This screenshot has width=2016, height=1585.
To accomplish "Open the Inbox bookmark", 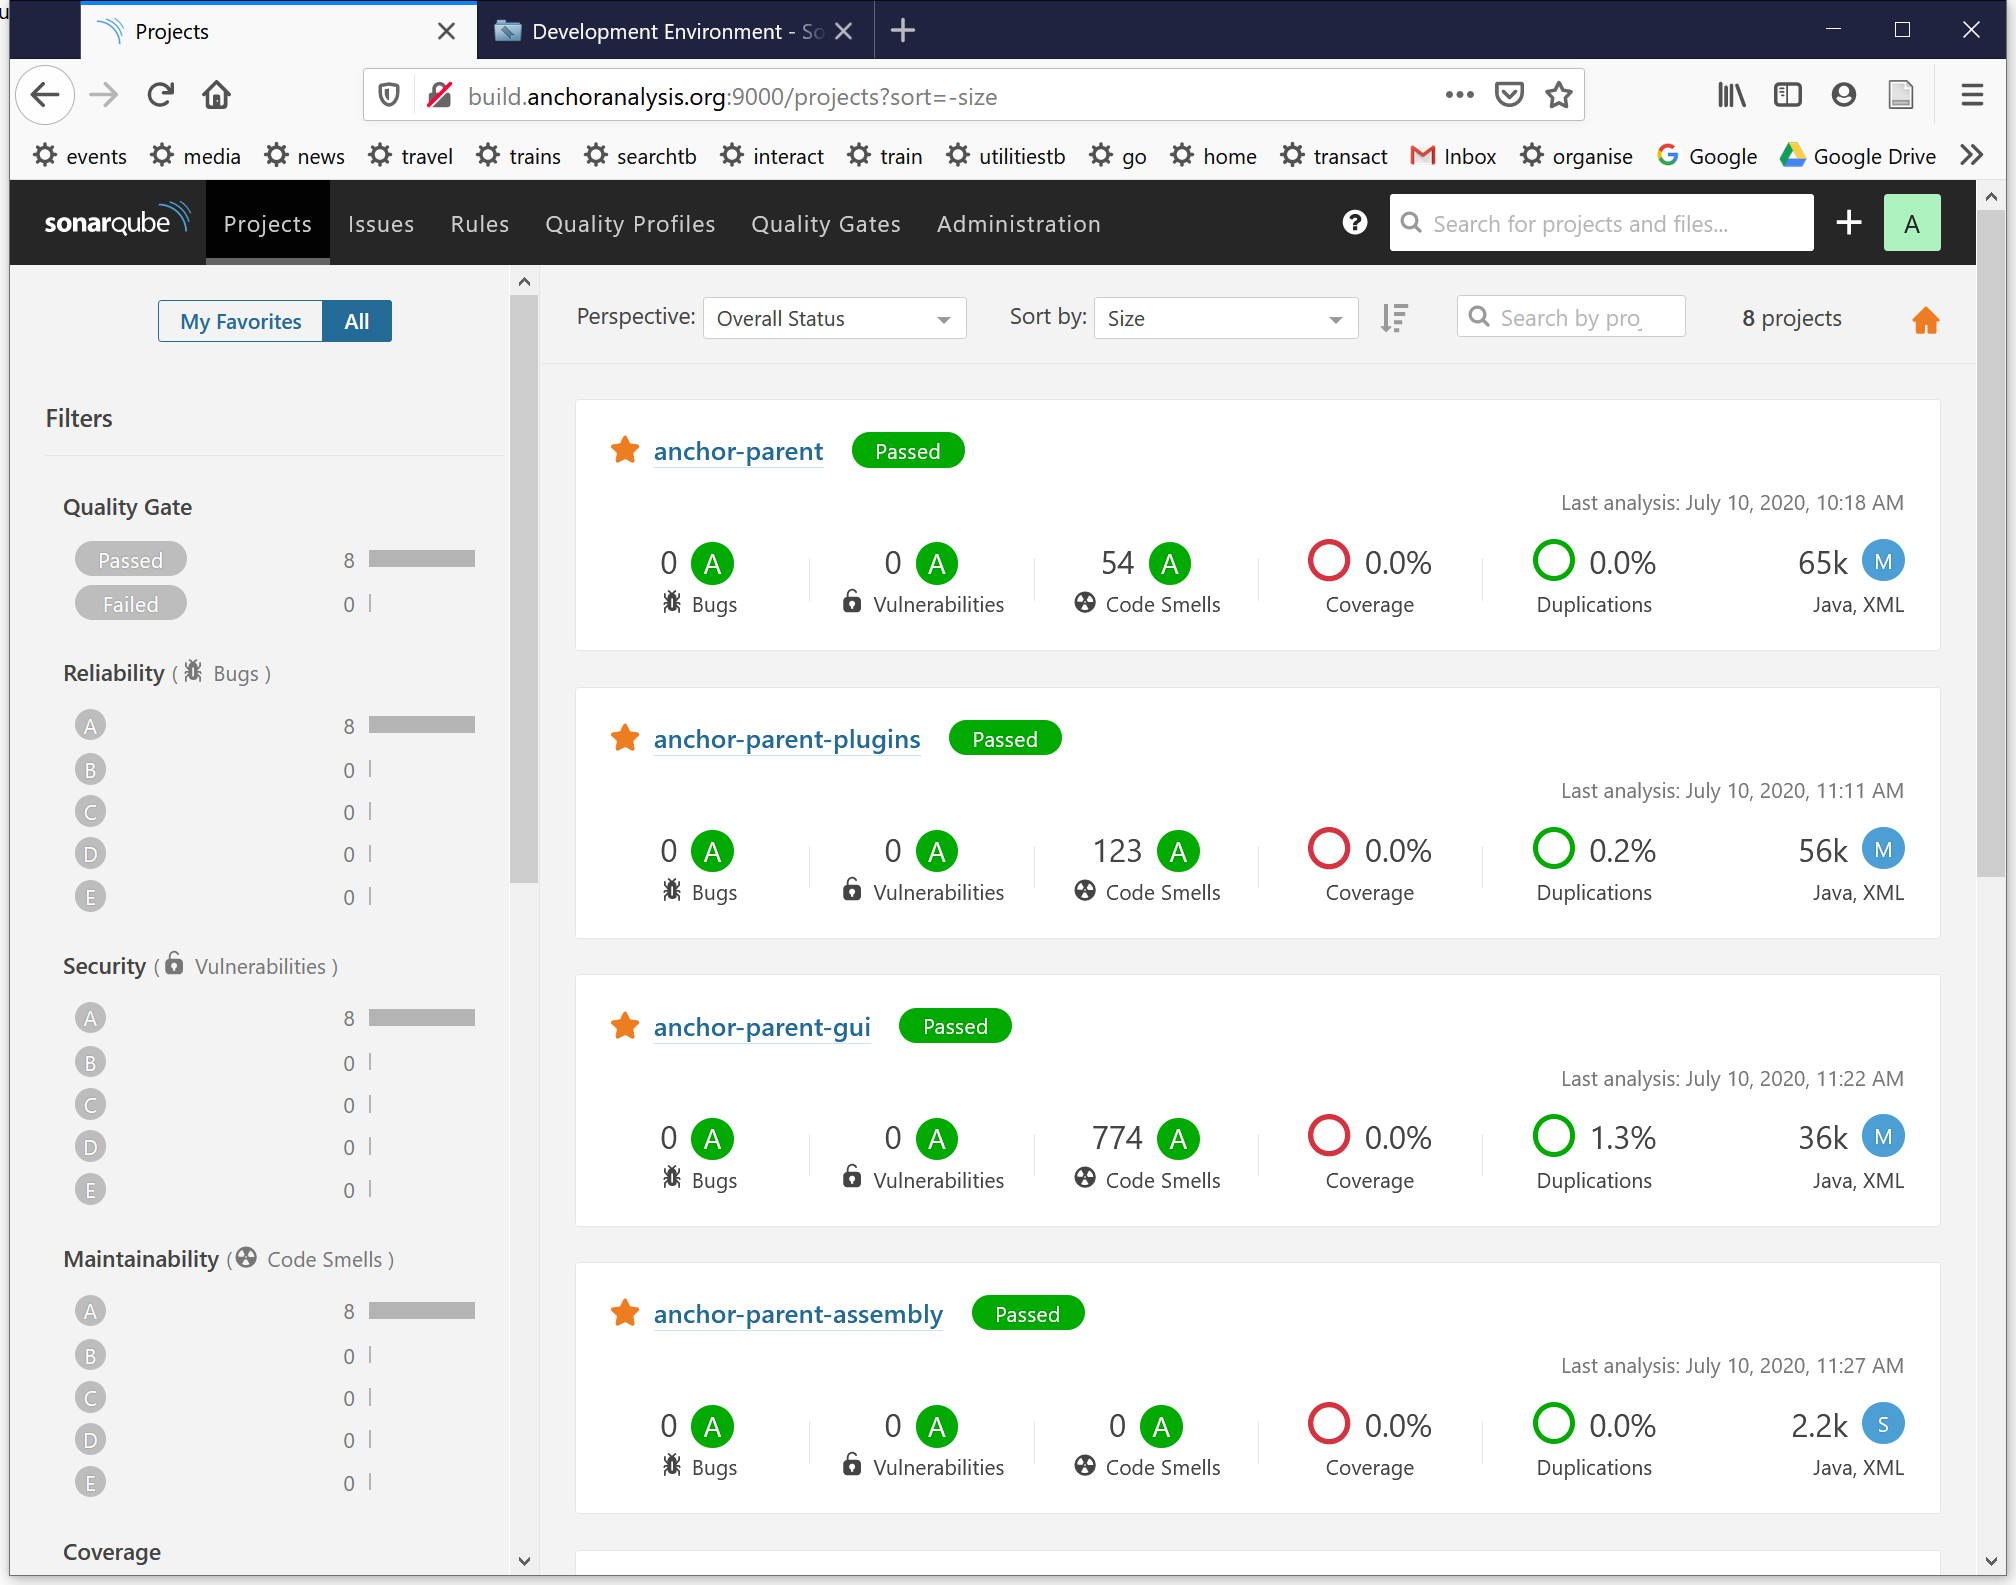I will coord(1453,156).
